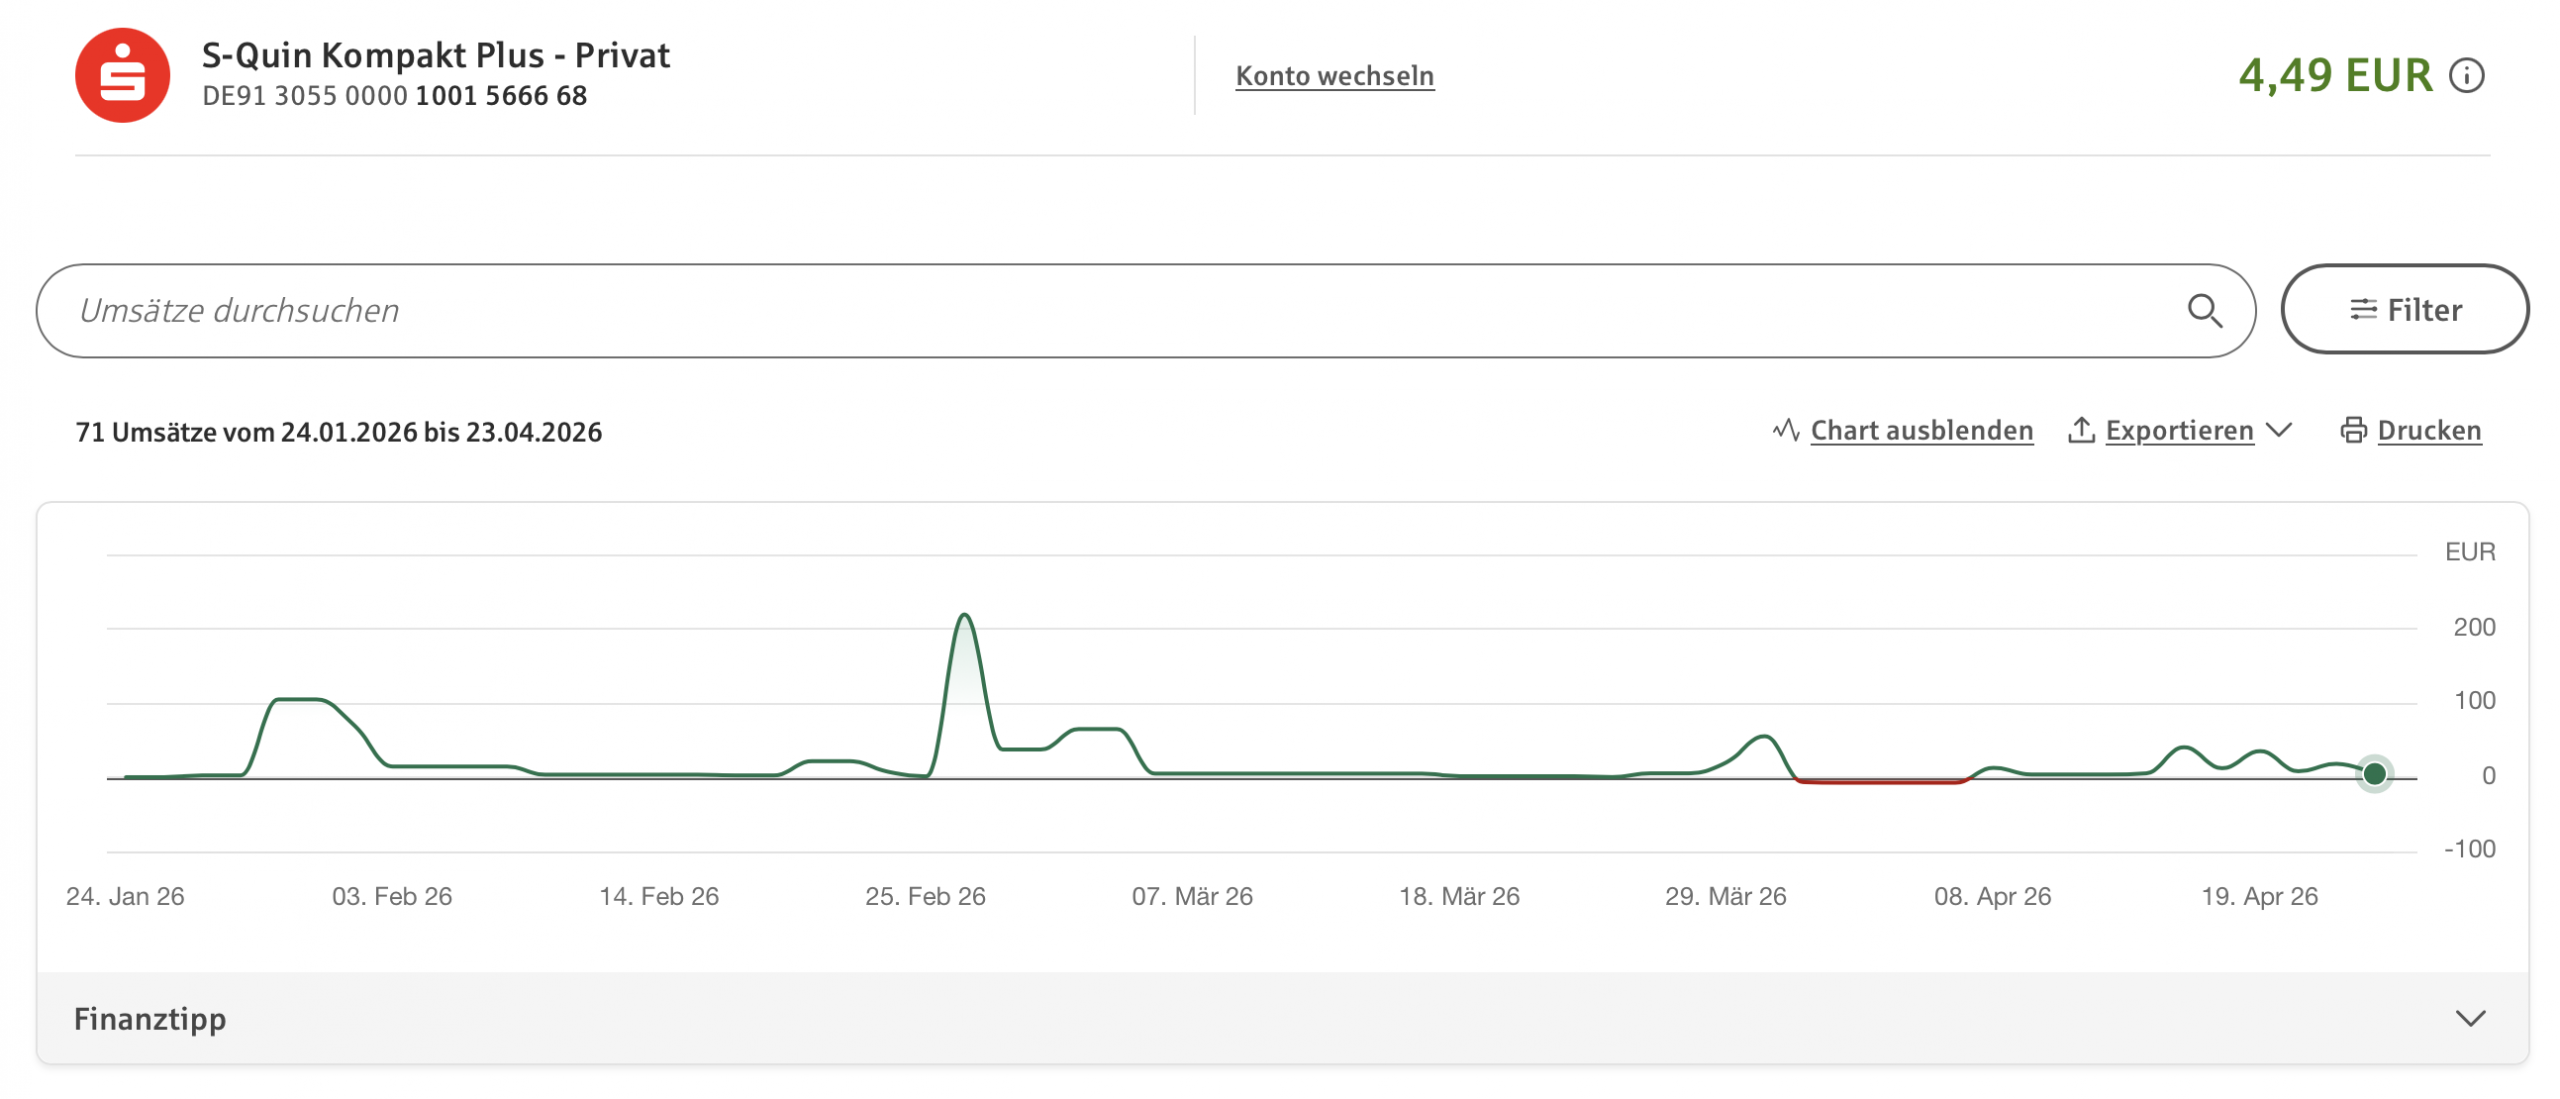The height and width of the screenshot is (1099, 2560).
Task: Click the green current-balance chart marker
Action: (x=2373, y=773)
